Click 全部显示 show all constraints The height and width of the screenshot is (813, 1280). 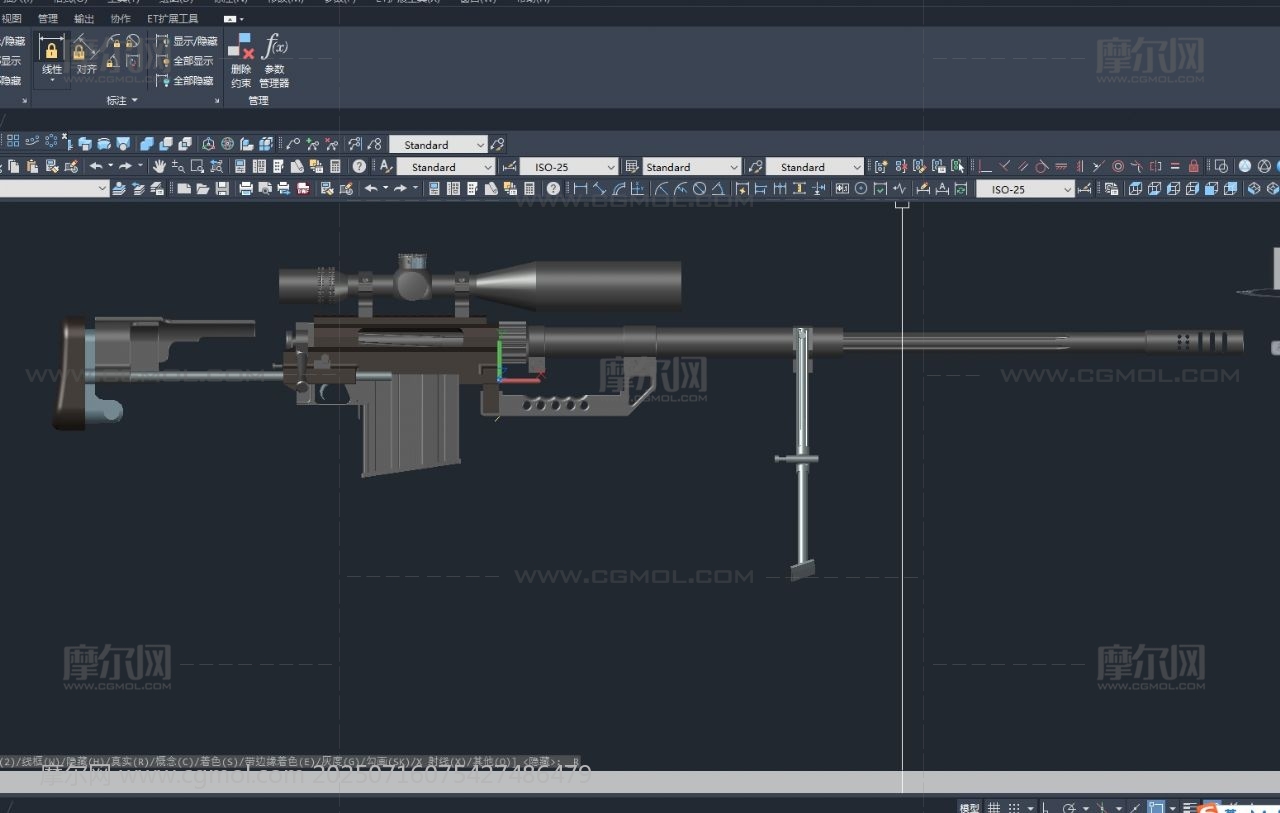click(186, 61)
